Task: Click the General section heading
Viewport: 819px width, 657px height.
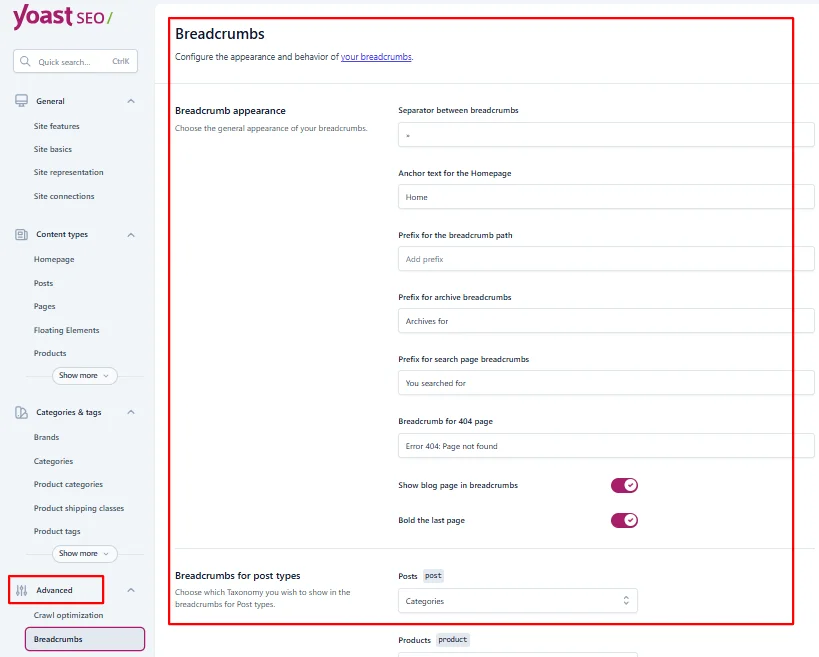Action: 50,101
